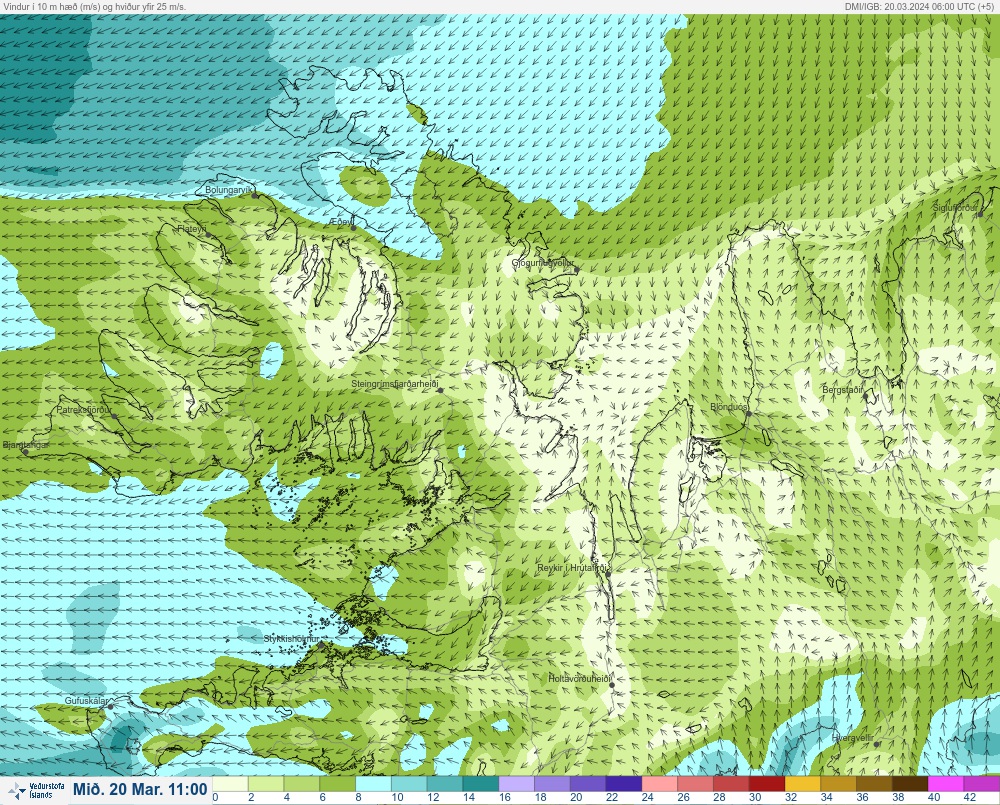This screenshot has height=805, width=1000.
Task: Click the Gjögurflugvöllur station label
Action: click(x=543, y=263)
